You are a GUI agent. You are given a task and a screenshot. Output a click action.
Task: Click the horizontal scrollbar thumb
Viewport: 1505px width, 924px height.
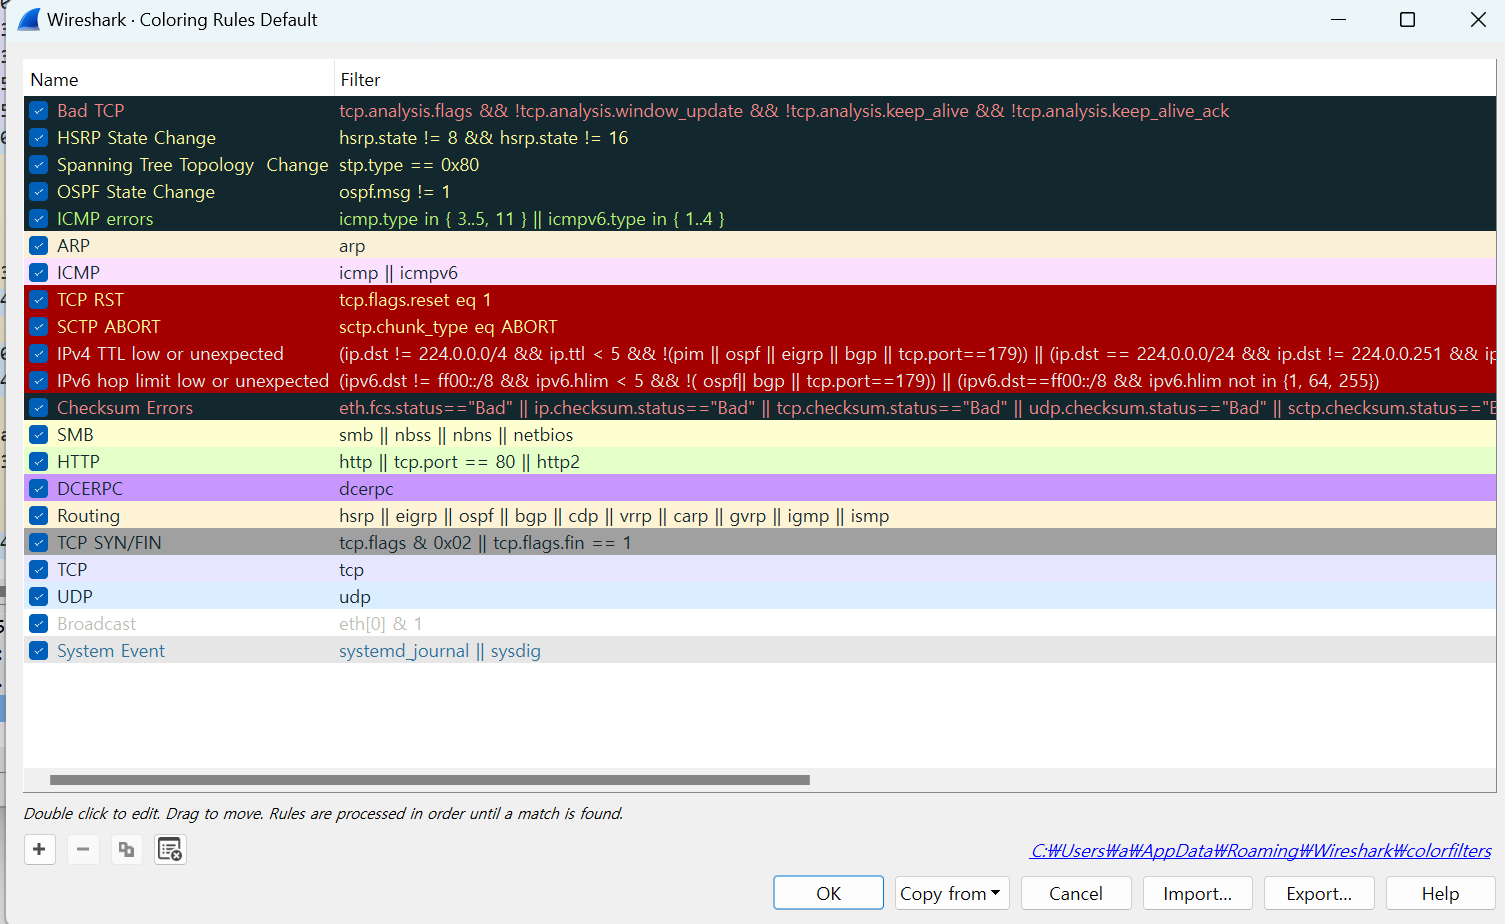(x=430, y=780)
